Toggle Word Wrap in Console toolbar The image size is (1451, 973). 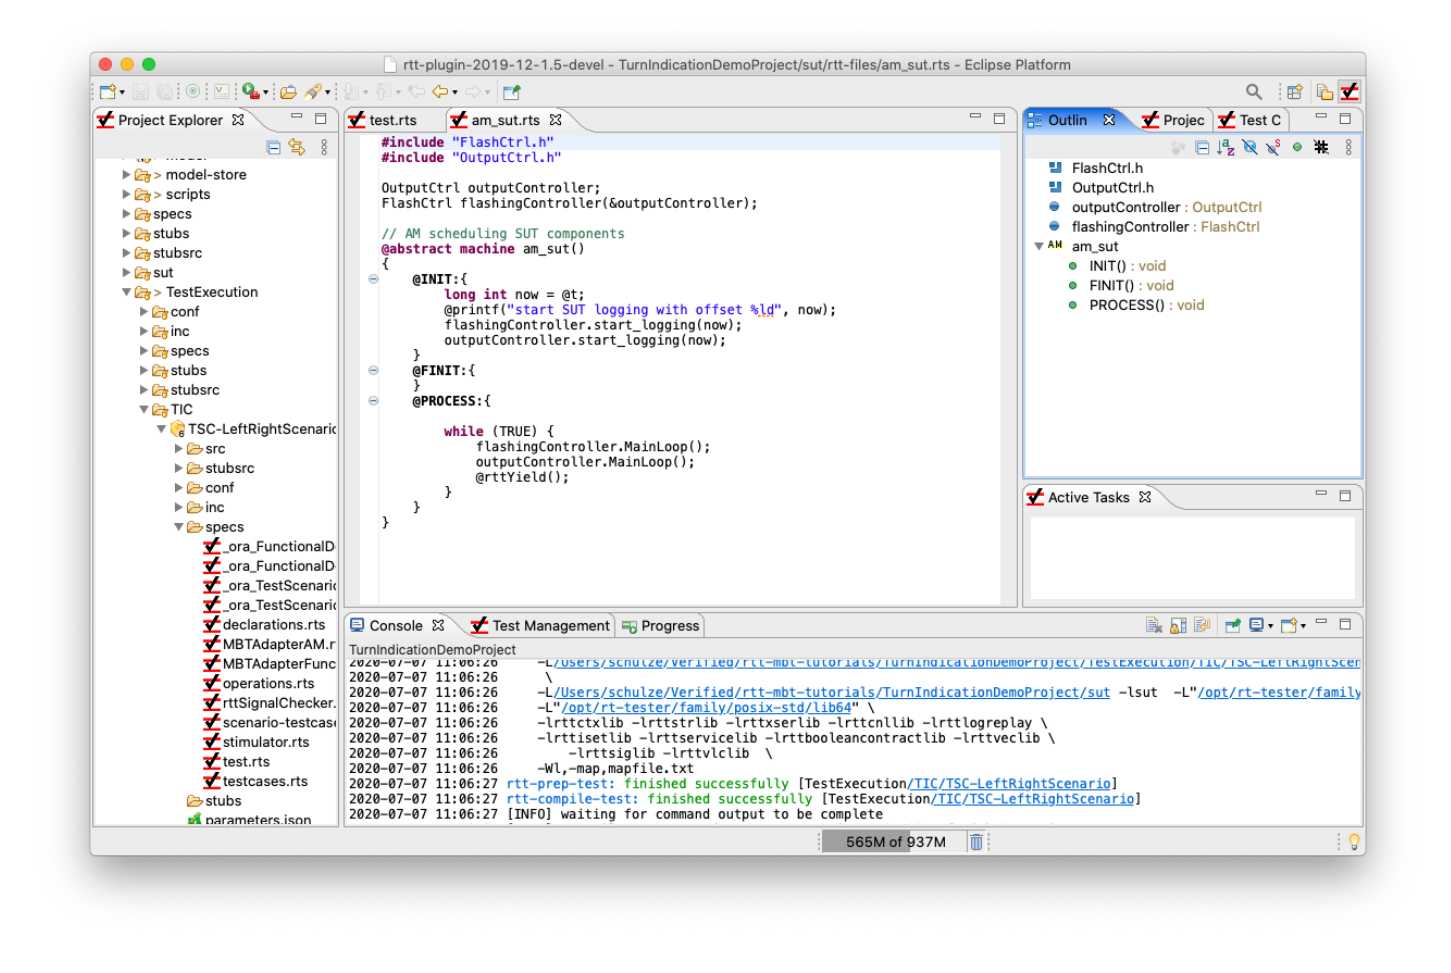pyautogui.click(x=1202, y=626)
